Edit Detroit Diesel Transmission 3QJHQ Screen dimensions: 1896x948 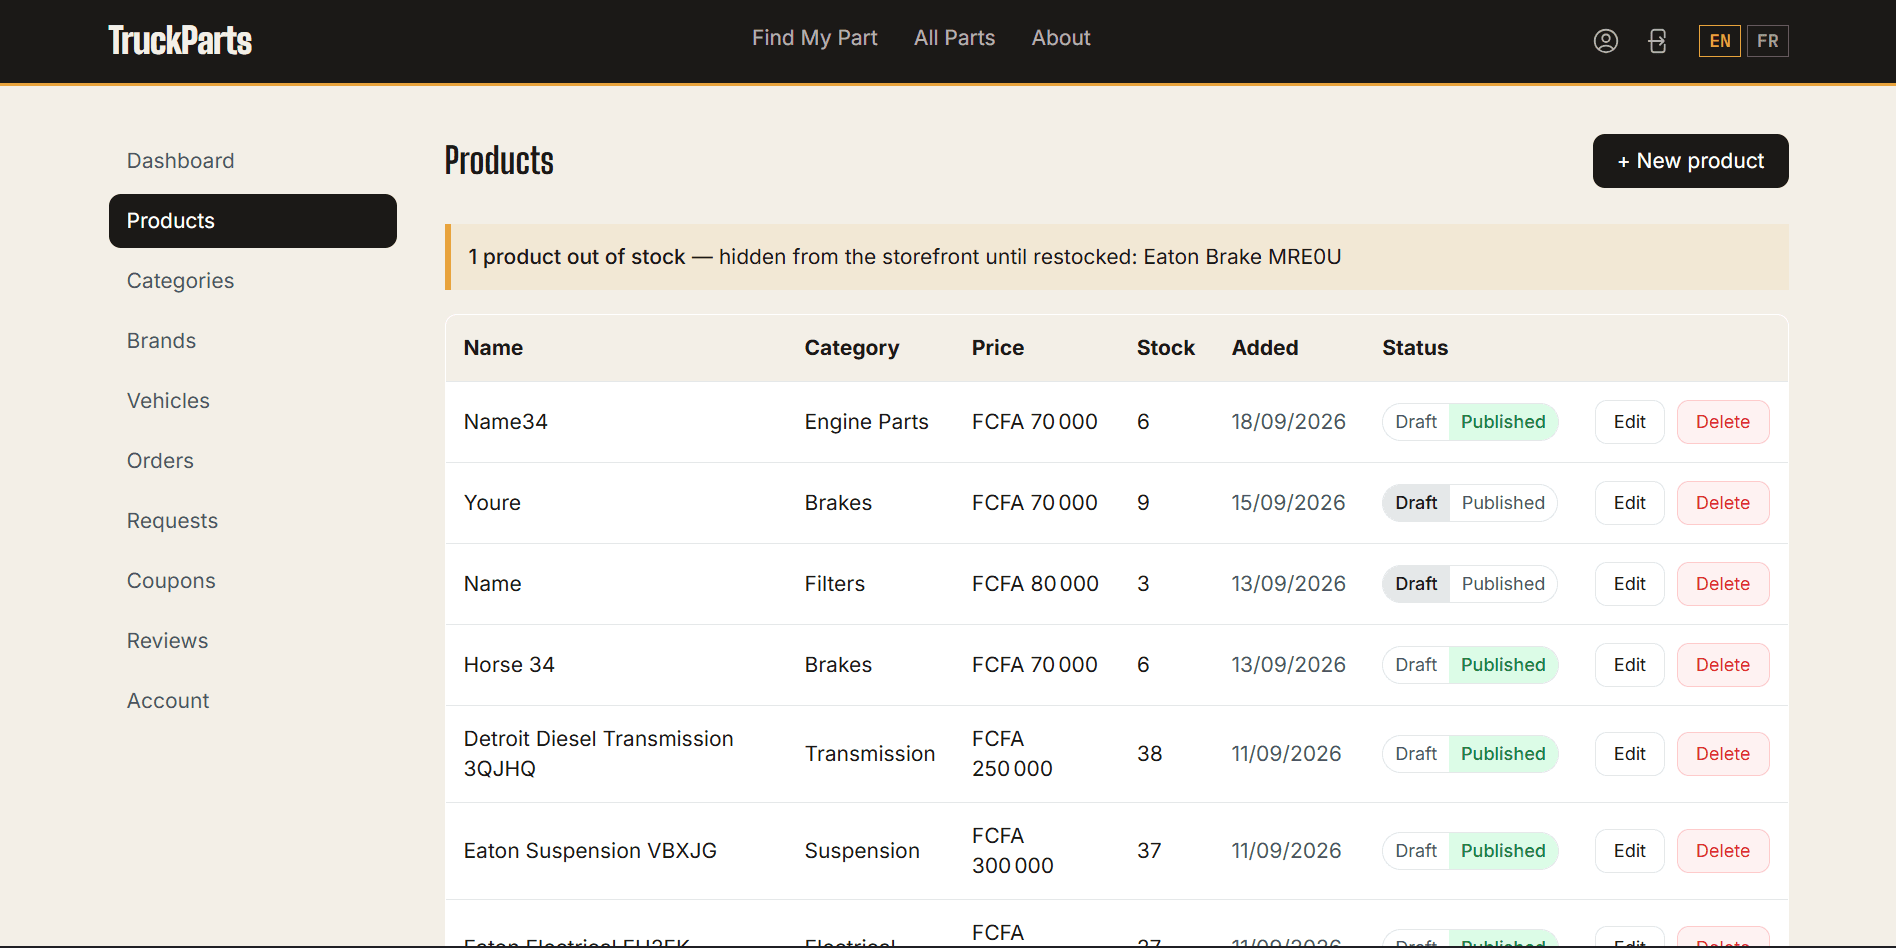click(x=1629, y=754)
